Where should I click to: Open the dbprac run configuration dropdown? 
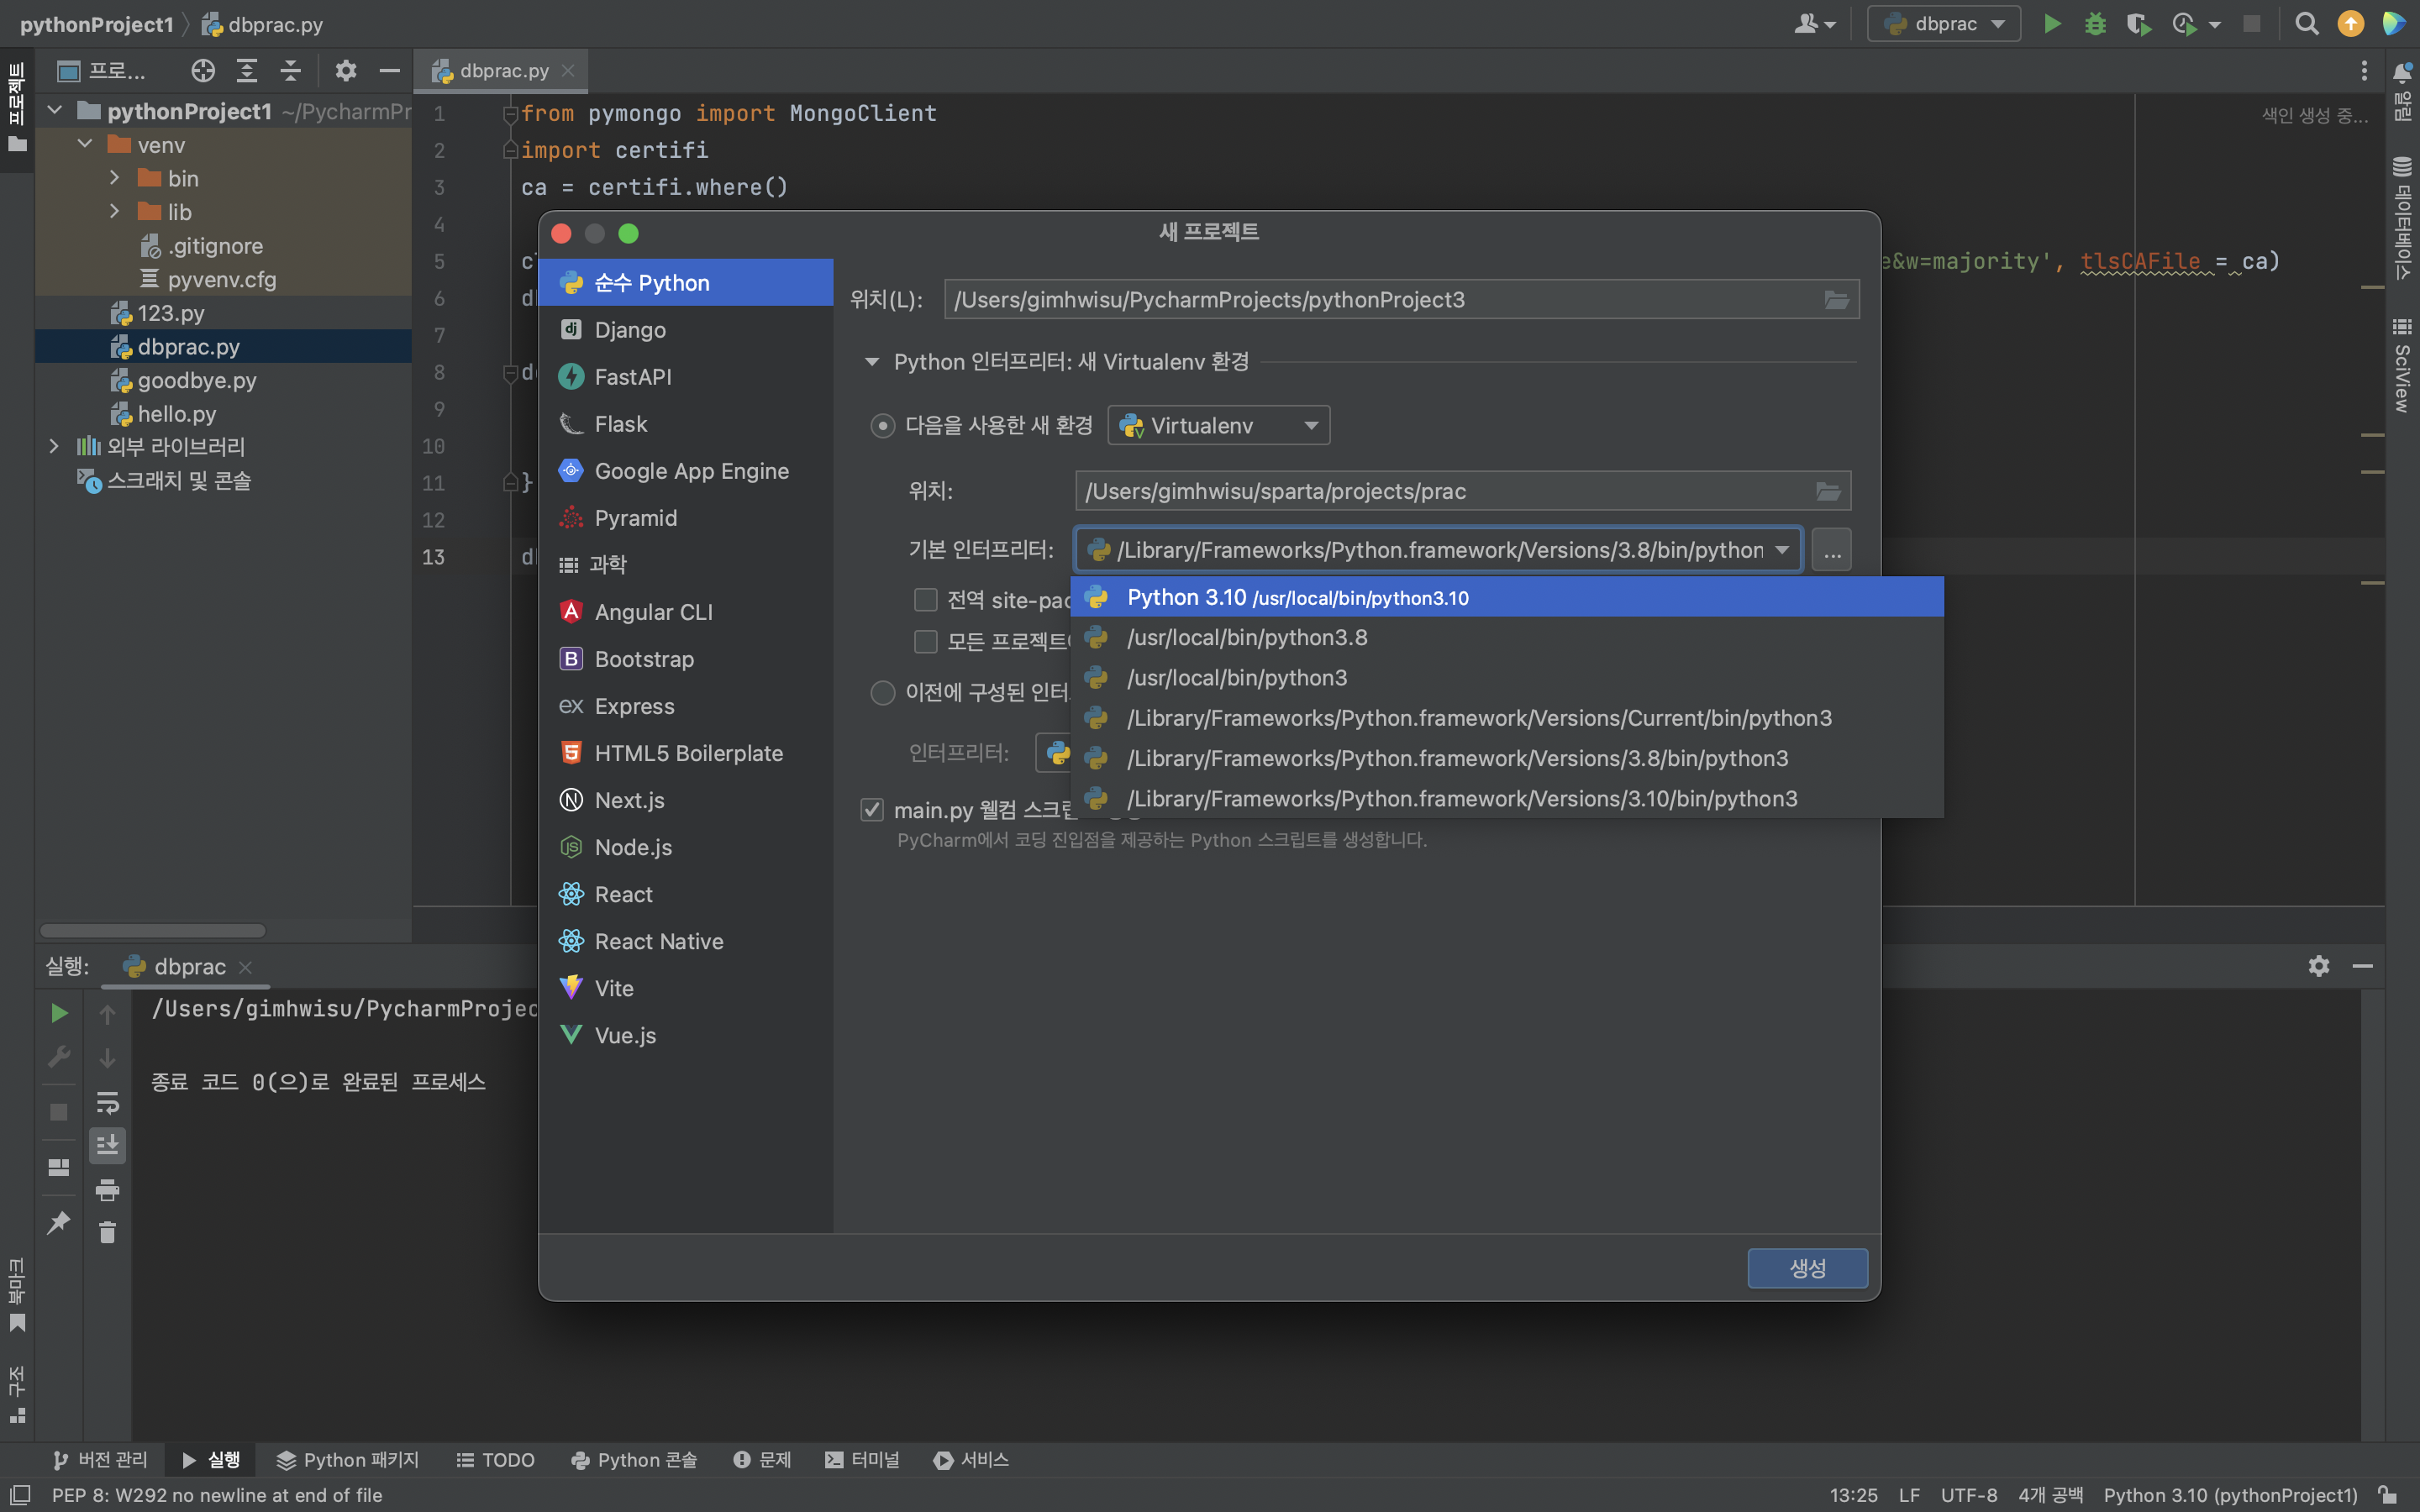1943,24
